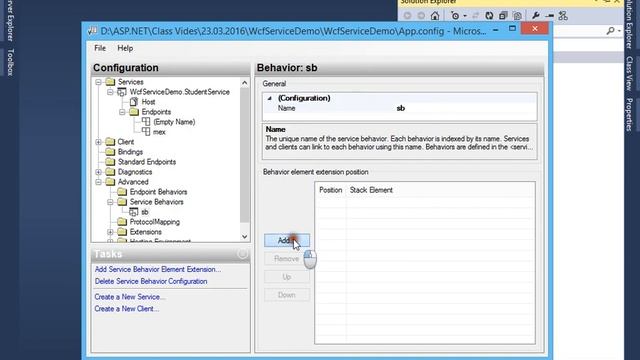Click the configuration tree scrollbar down arrow
The image size is (640, 360).
click(x=244, y=236)
